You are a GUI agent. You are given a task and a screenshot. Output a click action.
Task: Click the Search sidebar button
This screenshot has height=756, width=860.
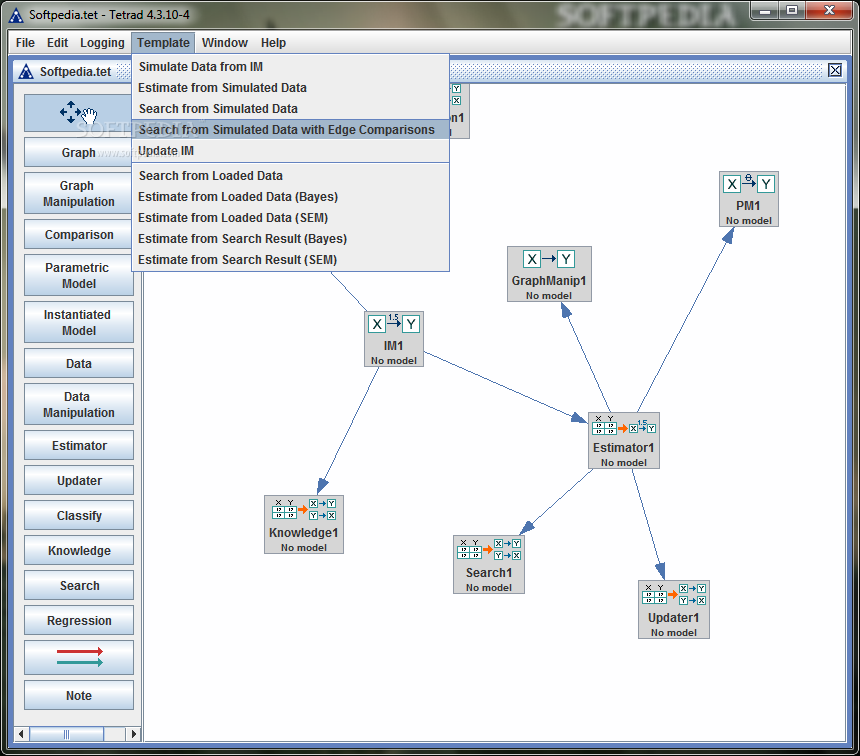click(x=78, y=585)
